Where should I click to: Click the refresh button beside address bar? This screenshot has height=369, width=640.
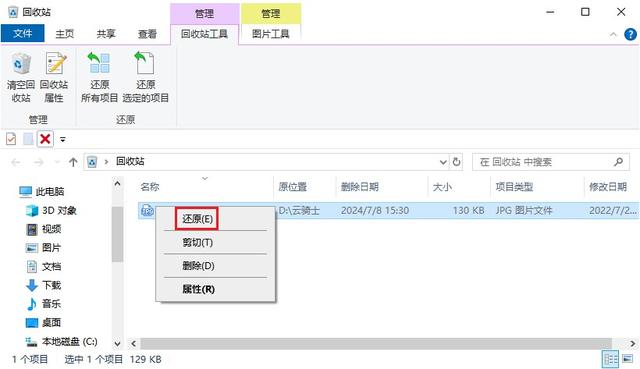coord(456,162)
